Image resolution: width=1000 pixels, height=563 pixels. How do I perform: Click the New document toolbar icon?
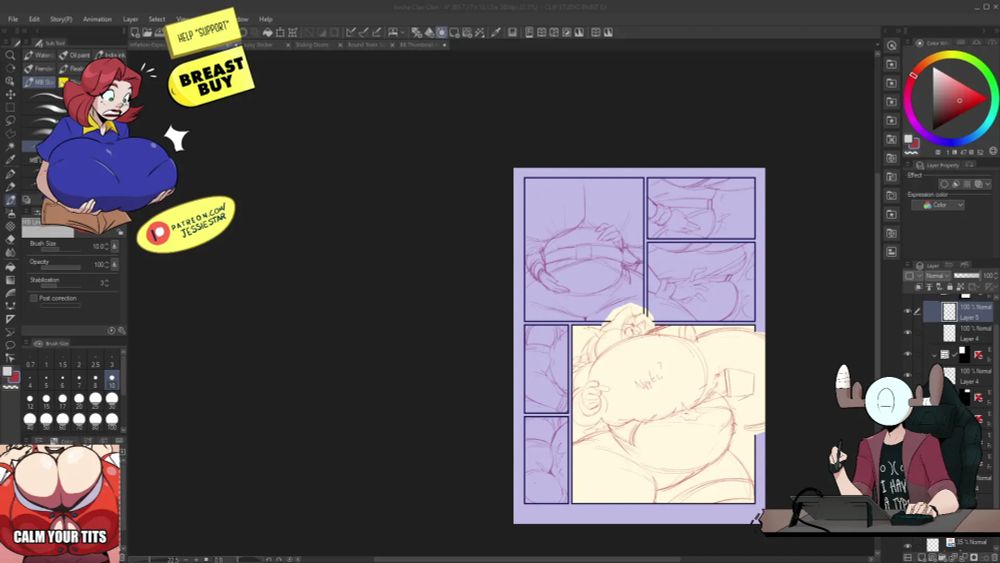pyautogui.click(x=135, y=33)
